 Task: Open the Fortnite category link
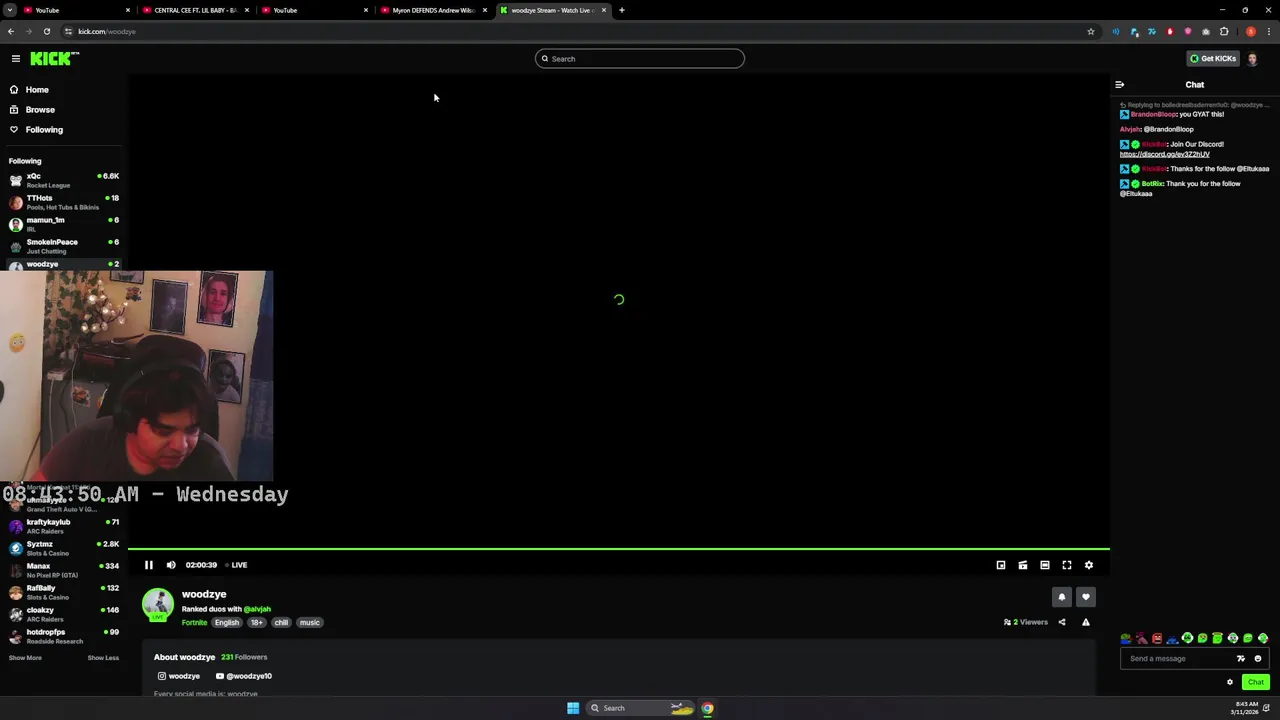tap(194, 622)
